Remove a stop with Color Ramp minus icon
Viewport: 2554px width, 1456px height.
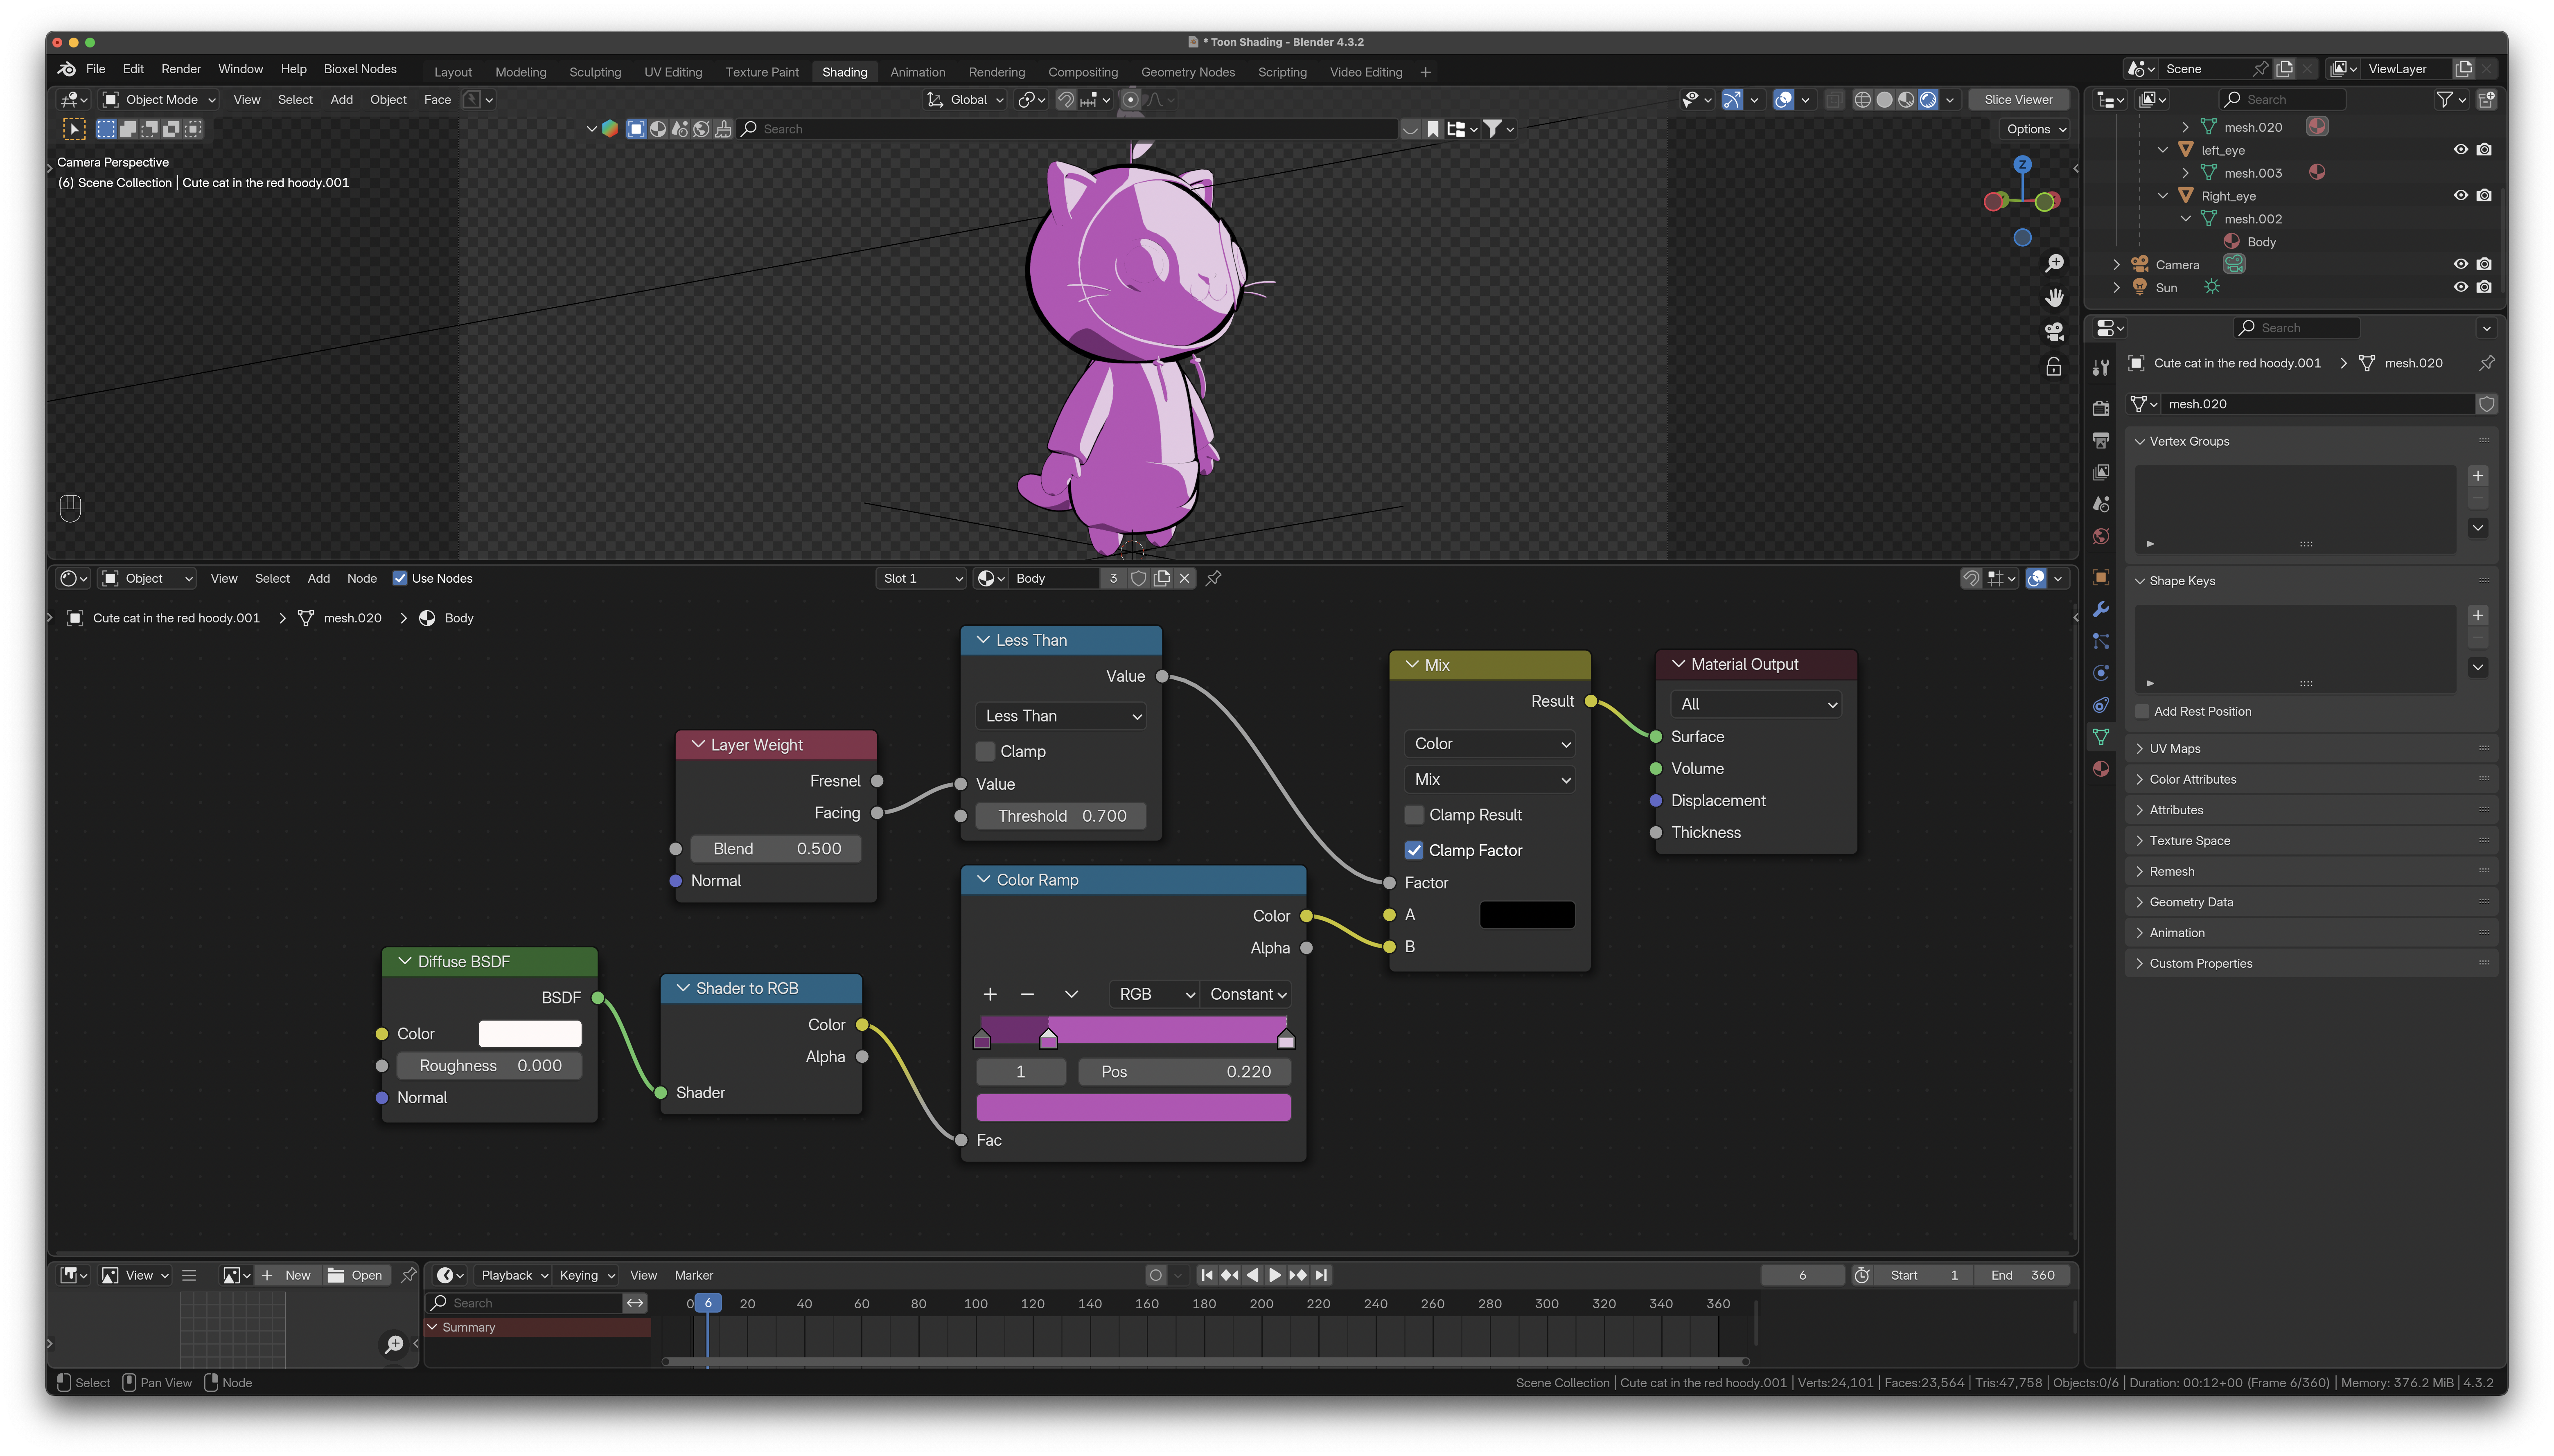point(1027,994)
